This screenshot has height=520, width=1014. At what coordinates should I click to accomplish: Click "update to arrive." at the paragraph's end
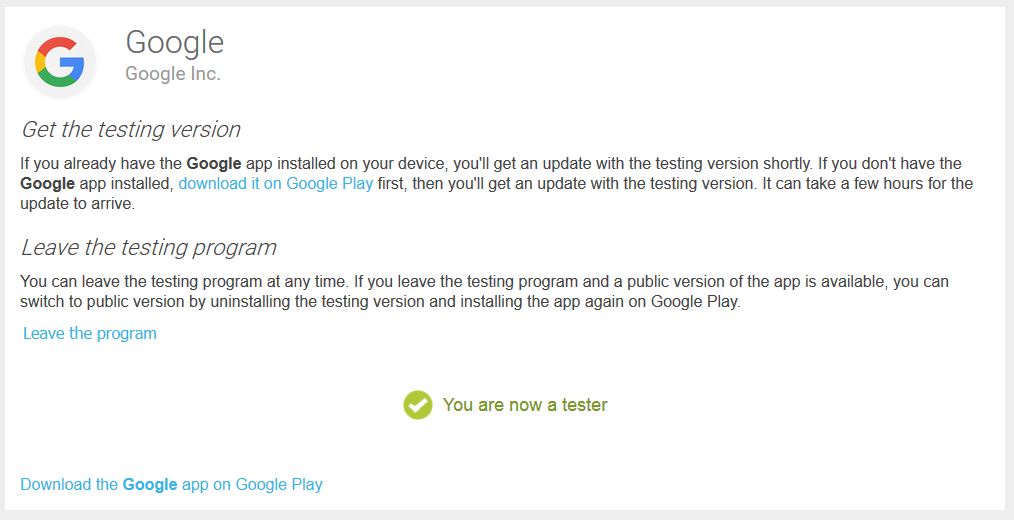click(x=77, y=204)
